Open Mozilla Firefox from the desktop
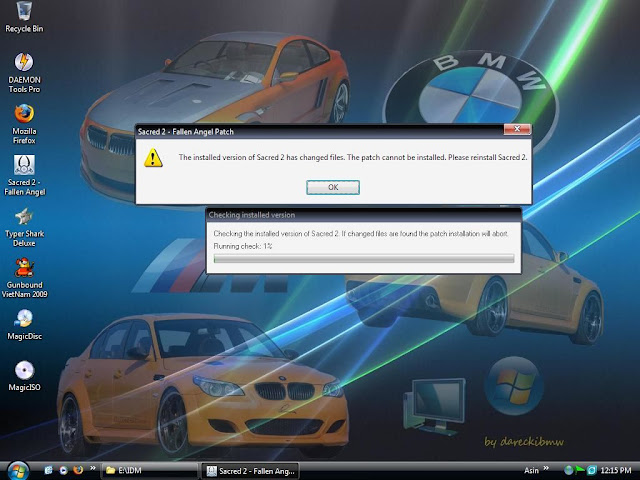Screen dimensions: 640x480 (24, 124)
